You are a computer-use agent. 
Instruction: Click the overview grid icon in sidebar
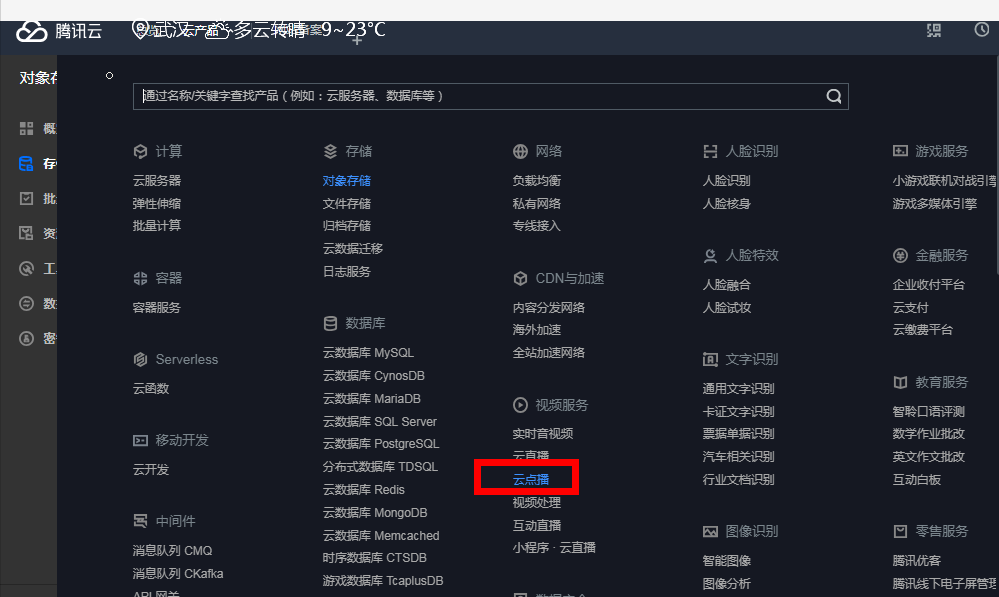point(26,129)
